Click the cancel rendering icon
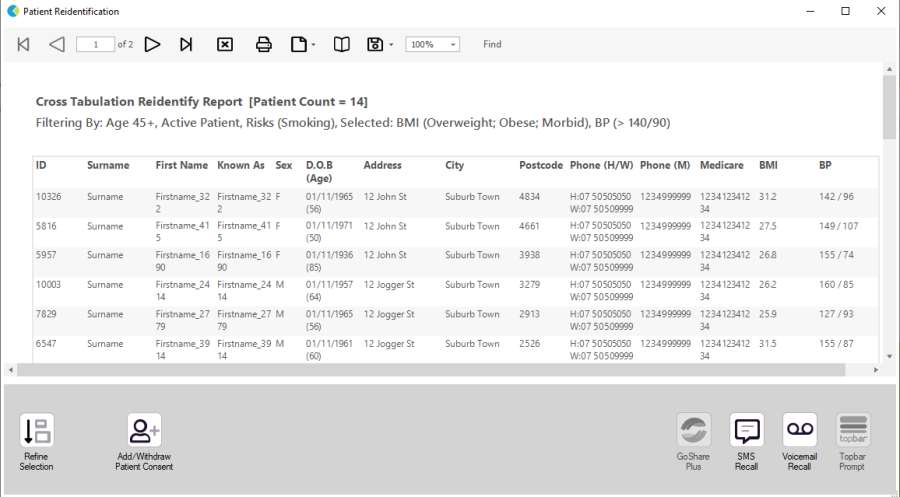This screenshot has height=497, width=900. pyautogui.click(x=225, y=44)
